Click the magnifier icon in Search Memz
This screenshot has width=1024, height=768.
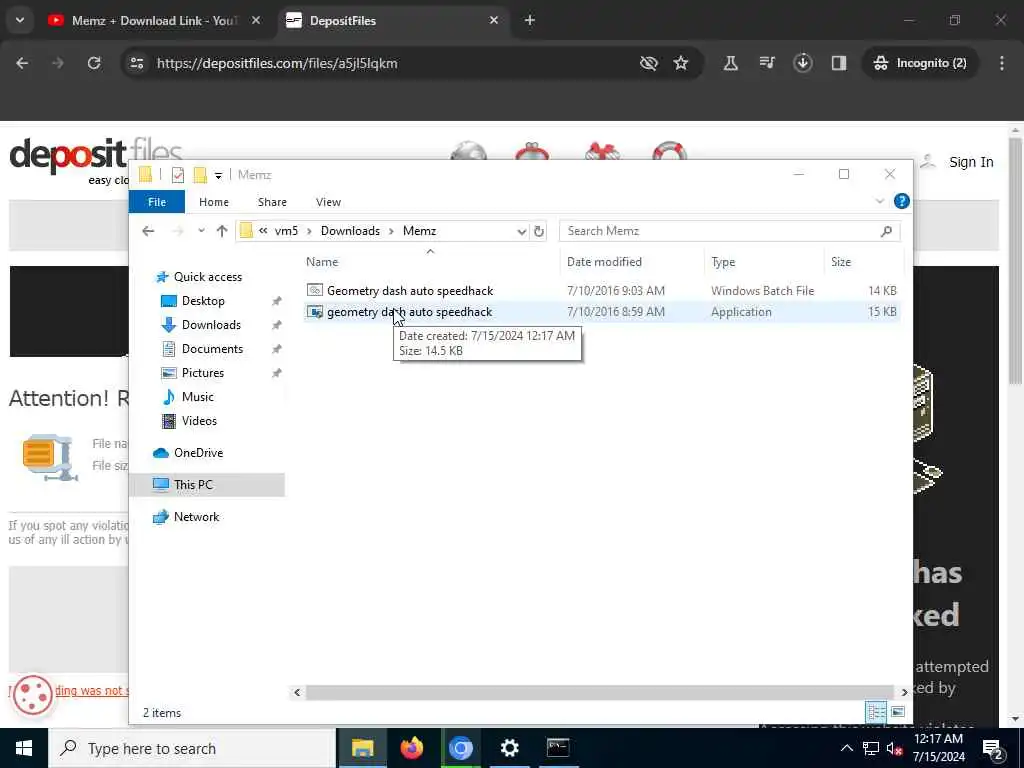coord(886,231)
